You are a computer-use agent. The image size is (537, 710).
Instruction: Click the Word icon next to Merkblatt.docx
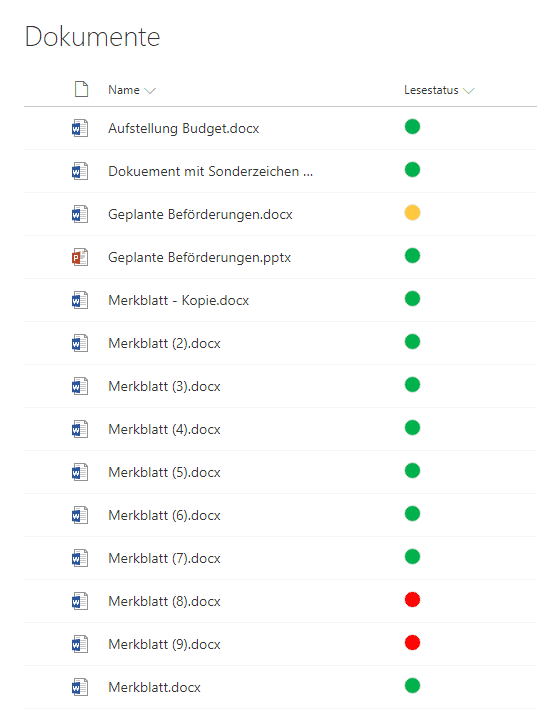[80, 687]
